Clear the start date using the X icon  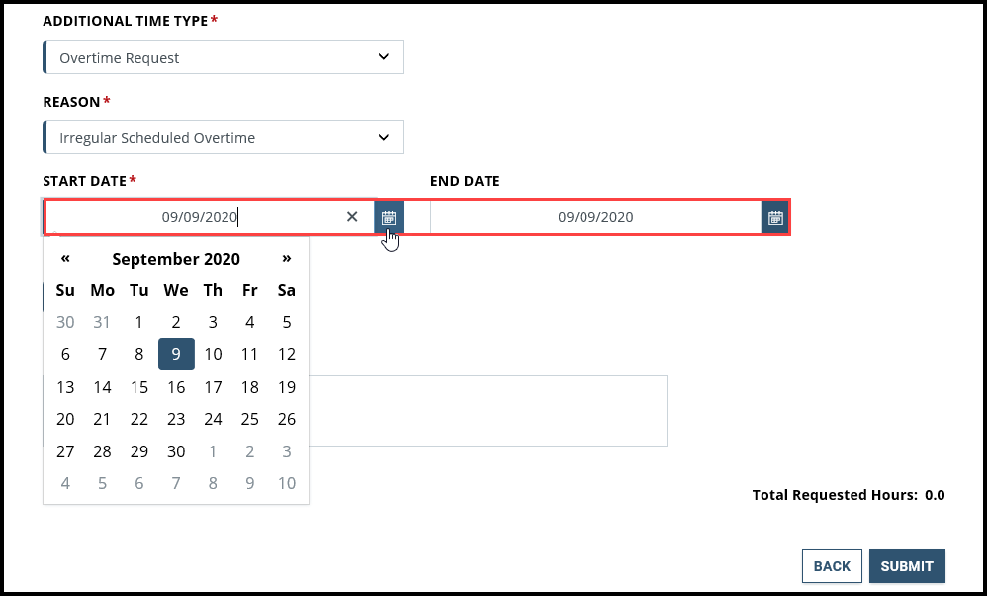352,216
